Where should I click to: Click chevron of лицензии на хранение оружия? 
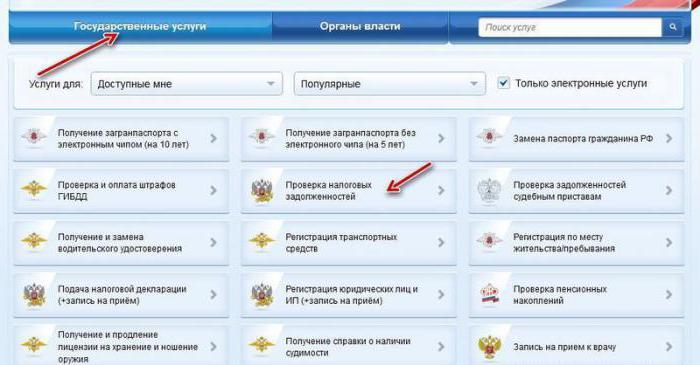click(214, 347)
